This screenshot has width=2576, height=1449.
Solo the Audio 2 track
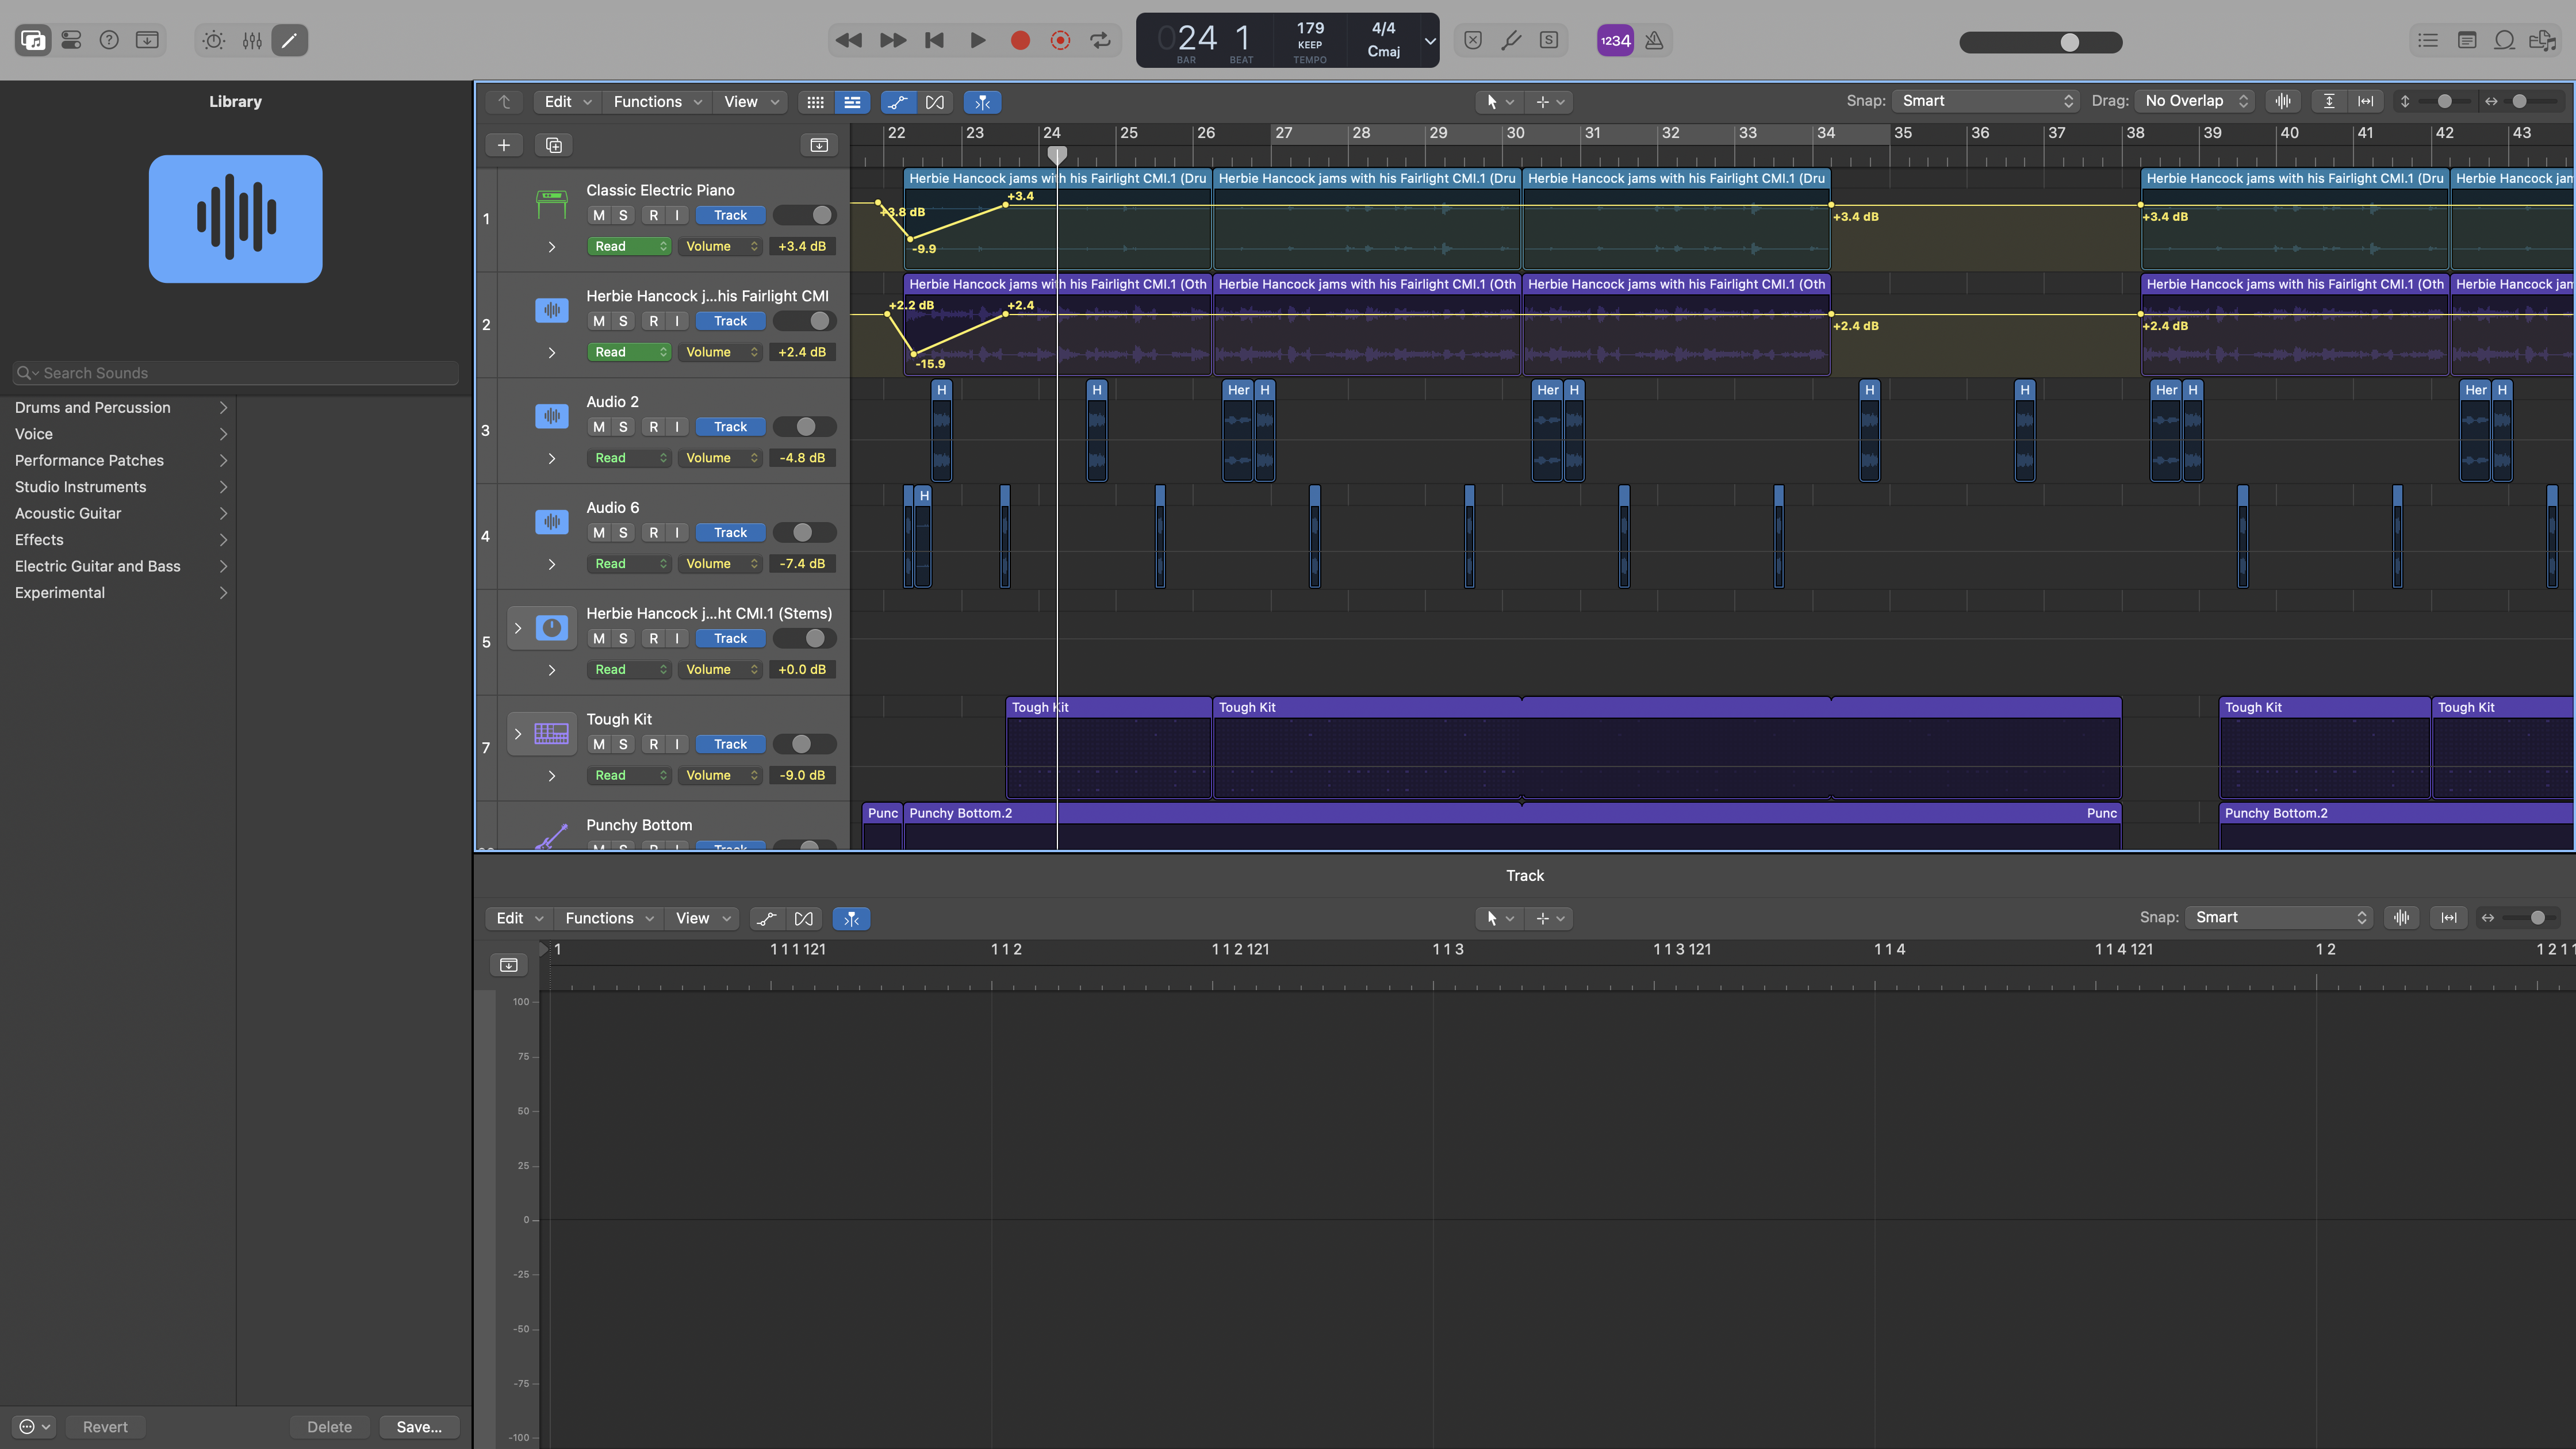point(623,427)
